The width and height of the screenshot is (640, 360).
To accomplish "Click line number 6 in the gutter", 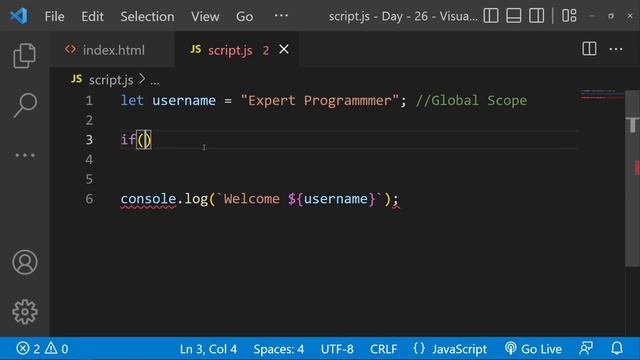I will [89, 199].
